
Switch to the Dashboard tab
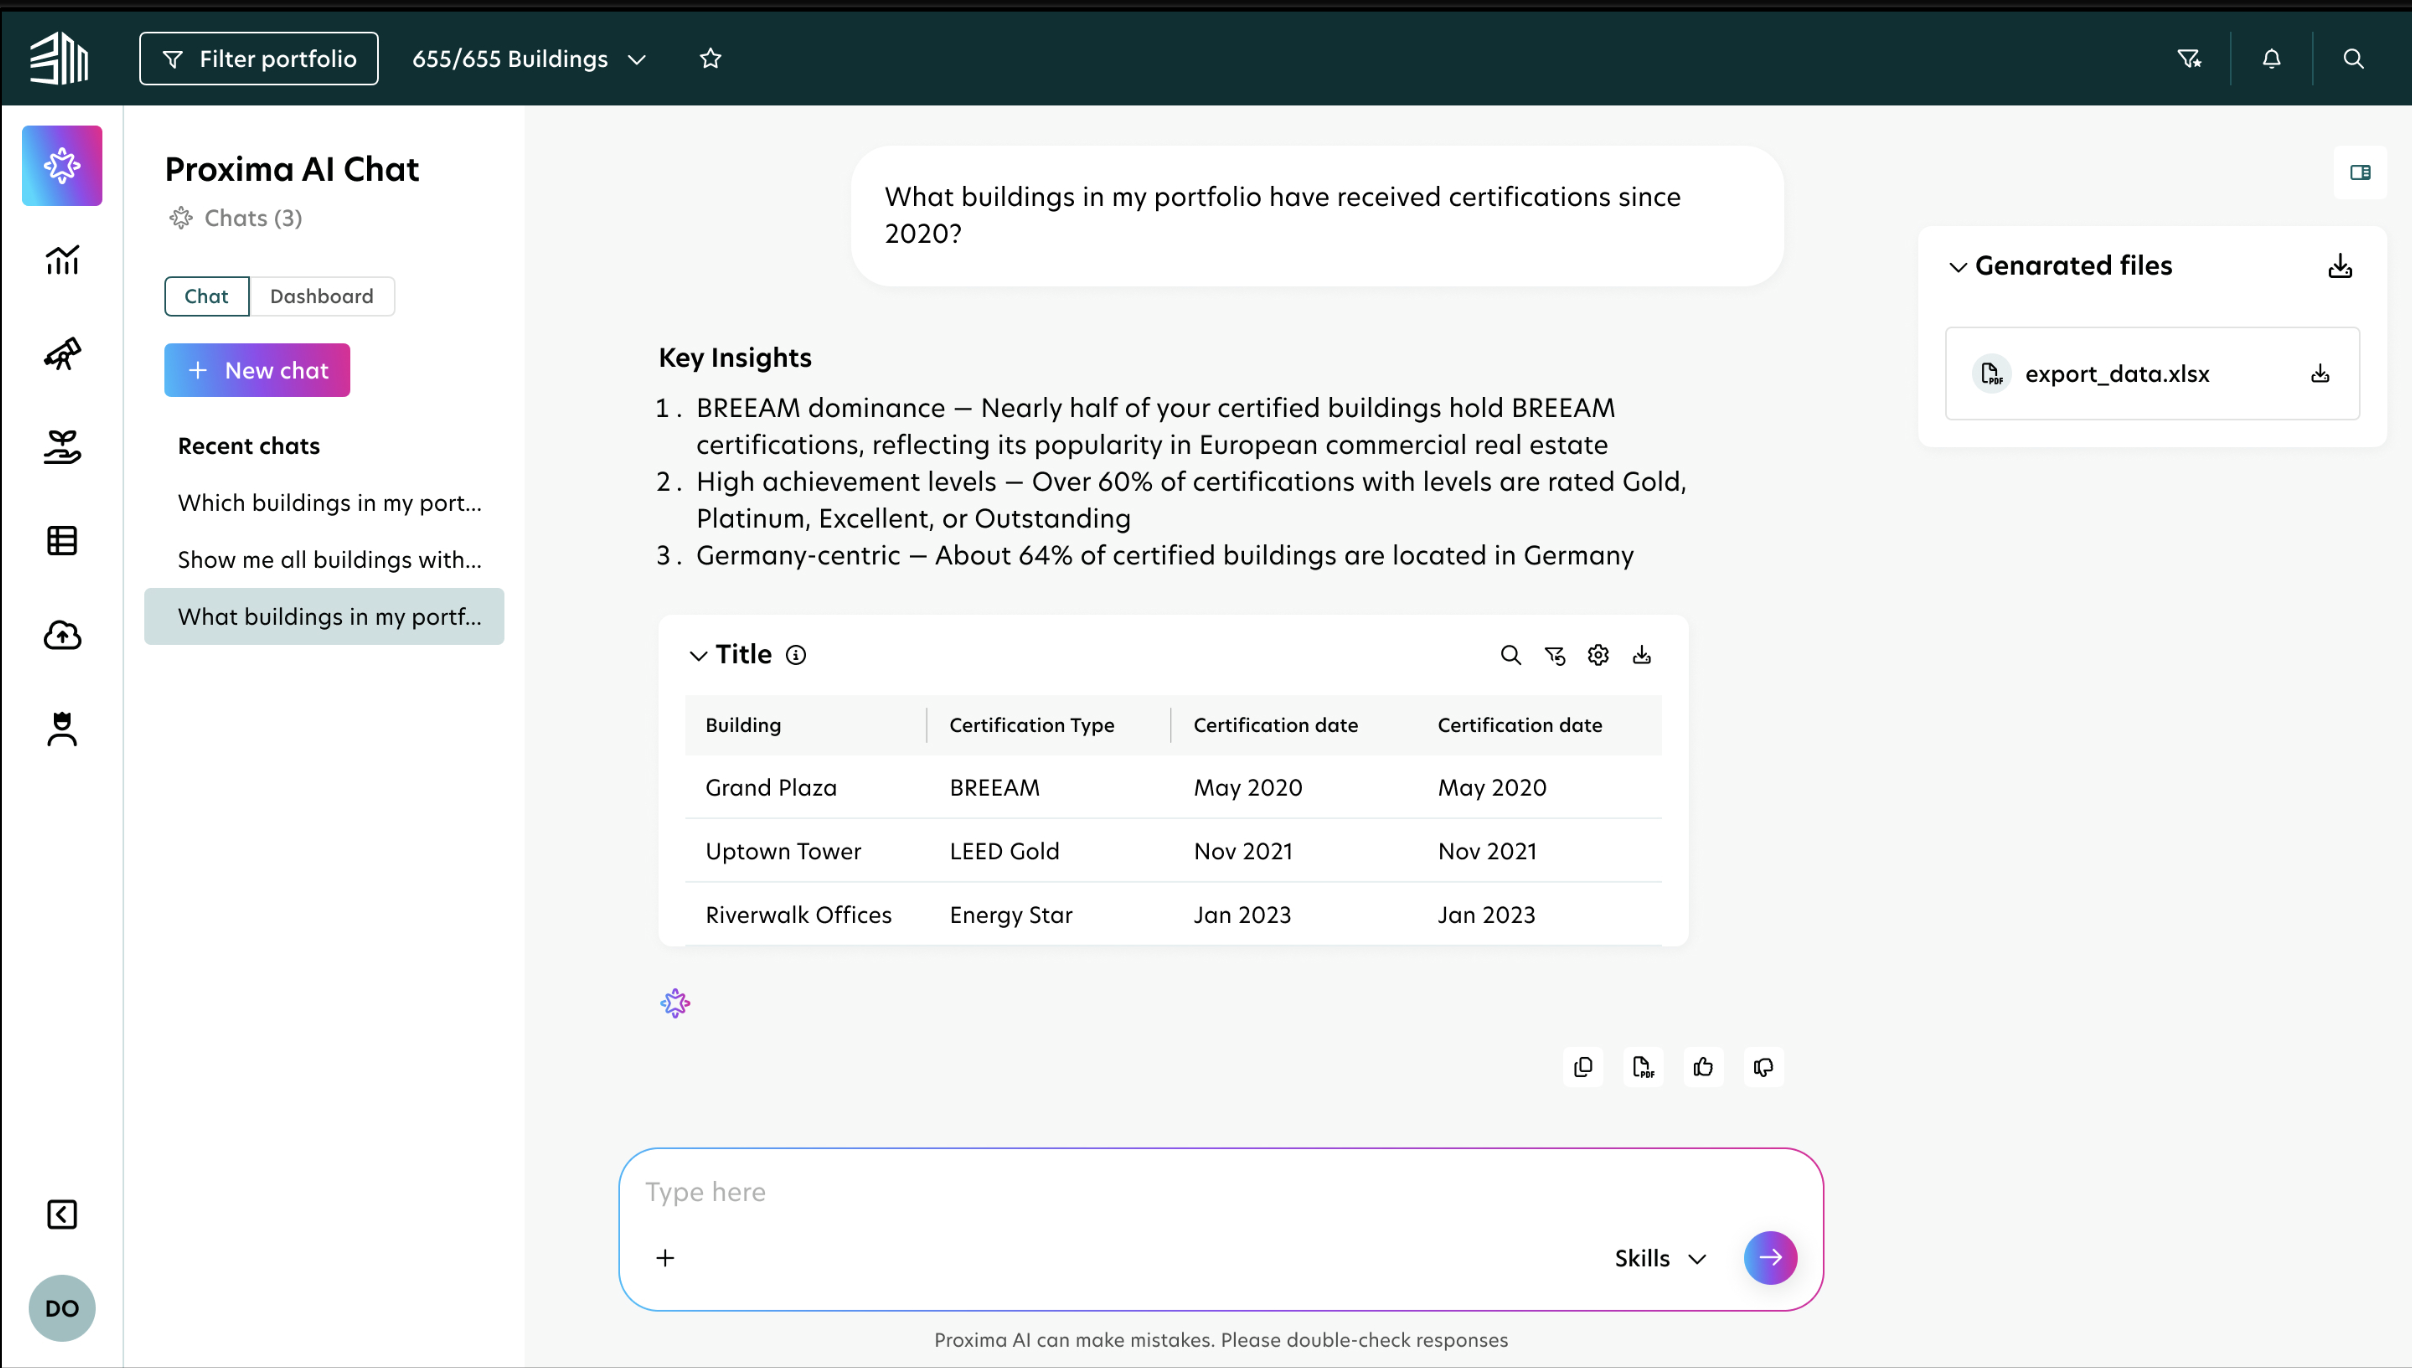coord(321,296)
